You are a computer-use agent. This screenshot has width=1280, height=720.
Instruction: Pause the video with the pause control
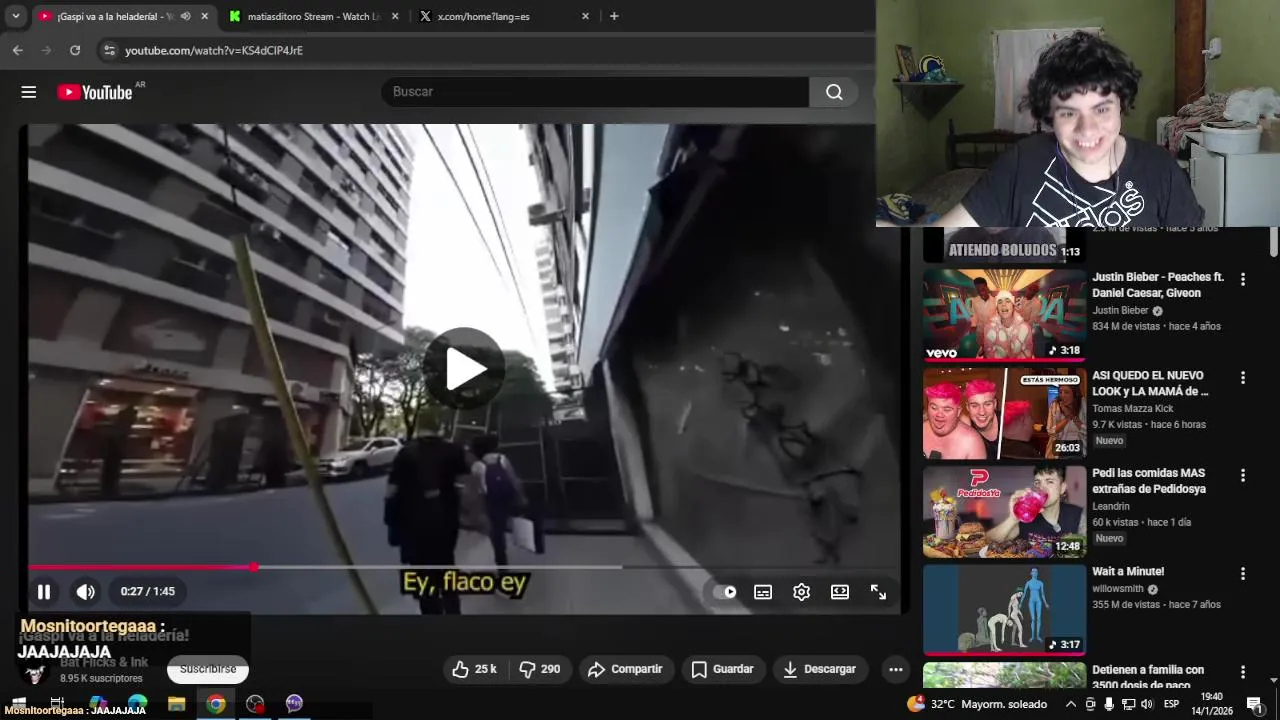[44, 592]
